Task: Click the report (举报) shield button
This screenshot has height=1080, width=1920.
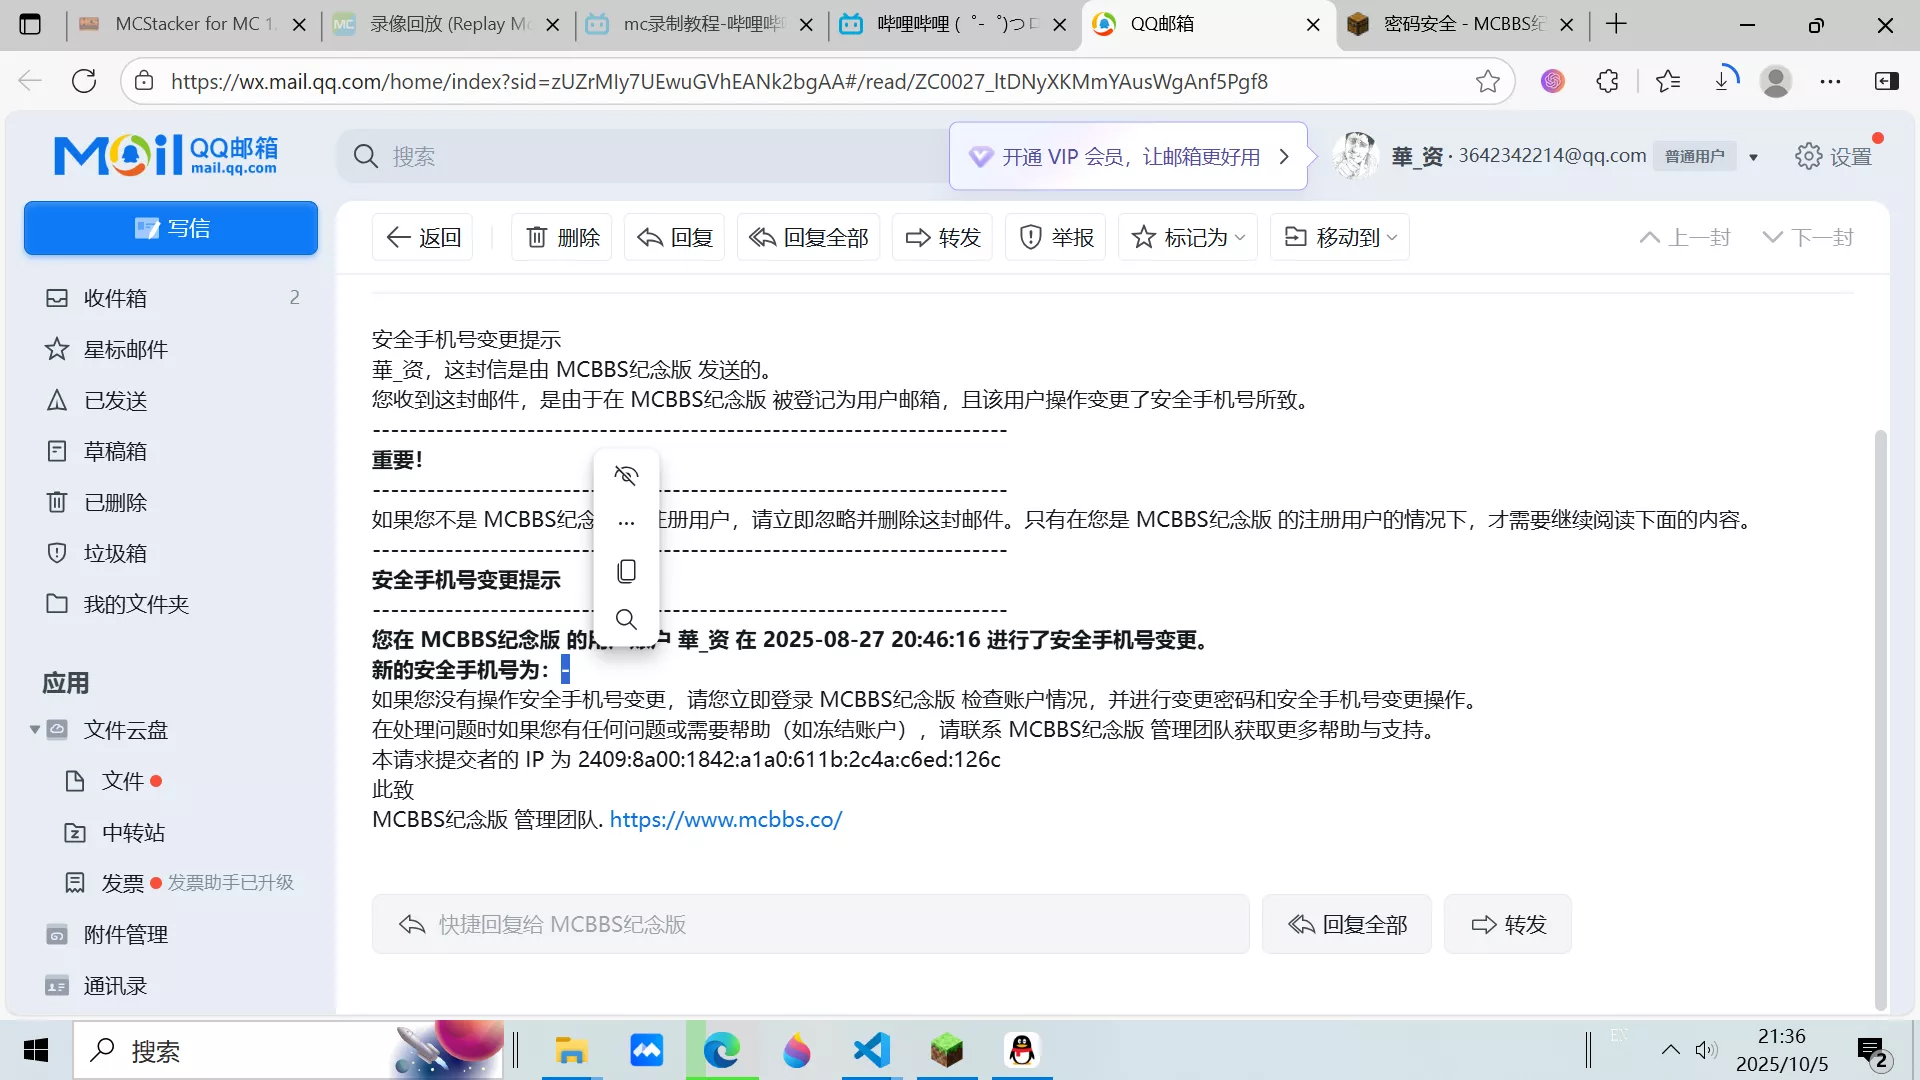Action: click(1056, 237)
